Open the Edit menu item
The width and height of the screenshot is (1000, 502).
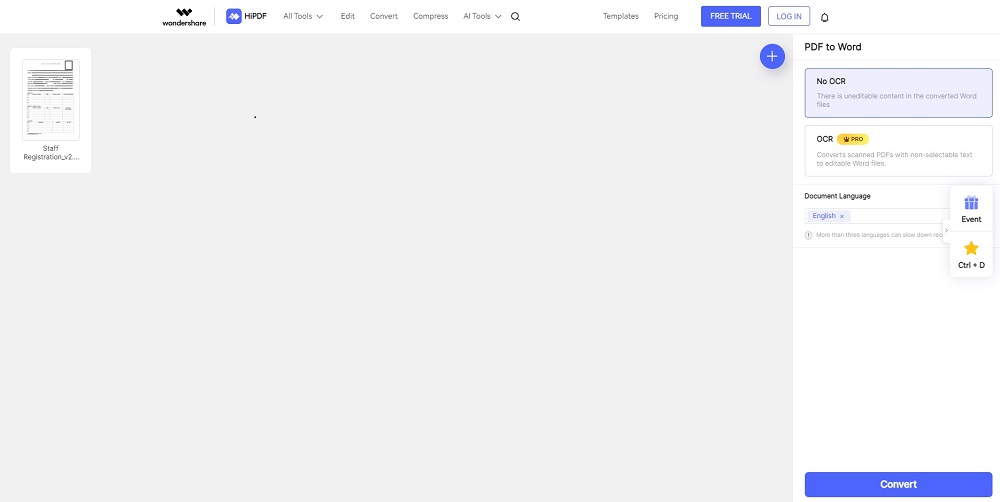pyautogui.click(x=348, y=17)
